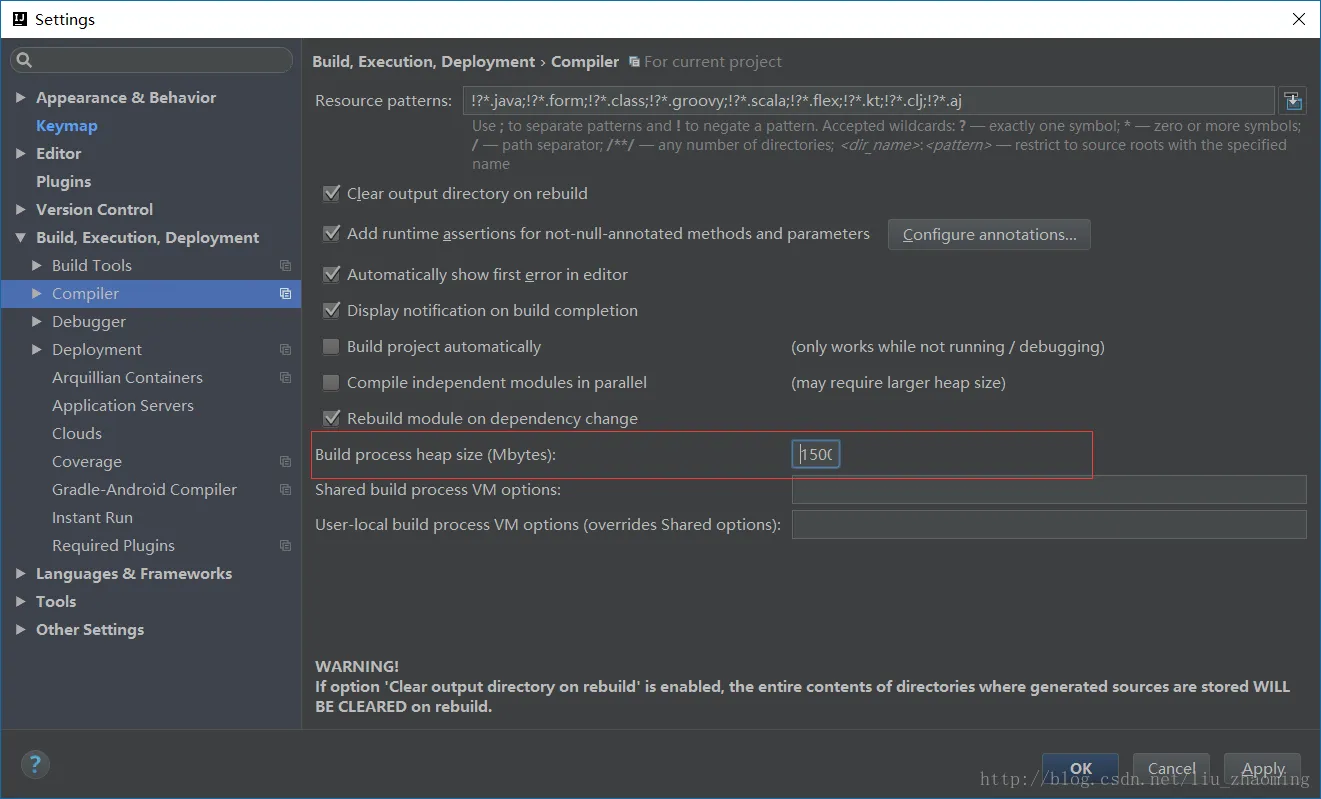
Task: Uncheck Rebuild module on dependency change
Action: 331,419
